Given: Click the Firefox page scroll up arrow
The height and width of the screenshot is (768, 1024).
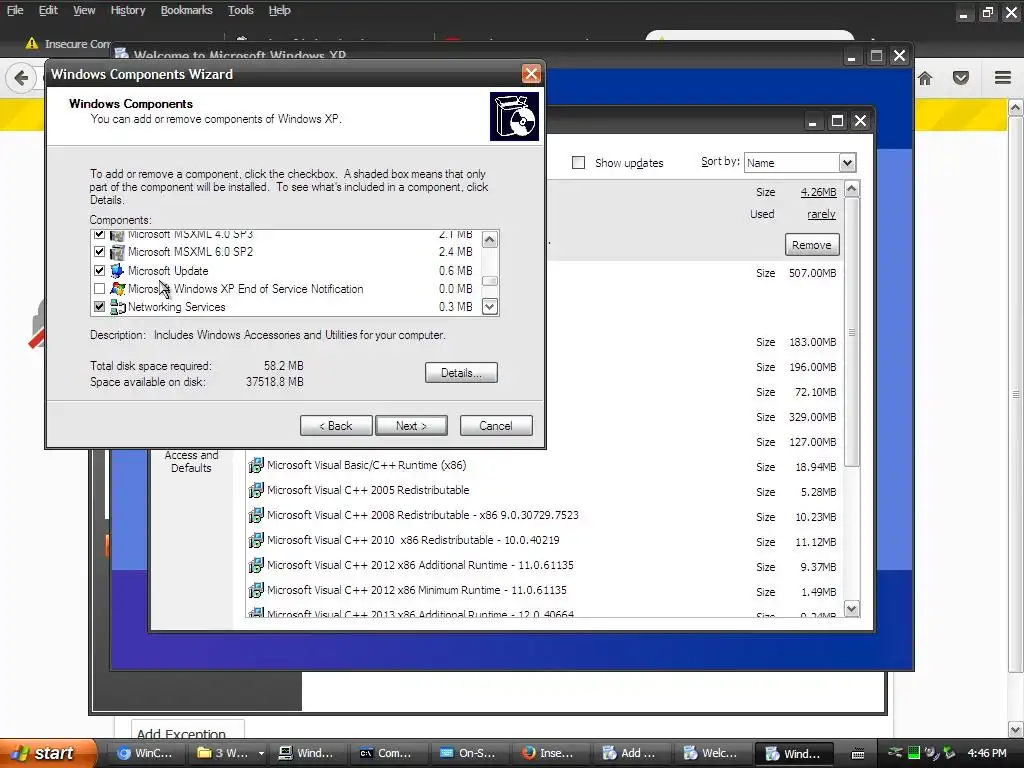Looking at the screenshot, I should [1016, 108].
